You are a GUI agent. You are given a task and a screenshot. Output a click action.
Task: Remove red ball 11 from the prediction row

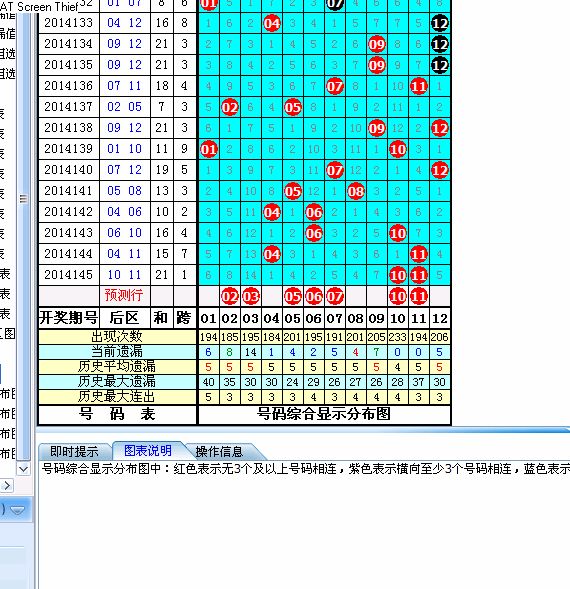[x=419, y=296]
